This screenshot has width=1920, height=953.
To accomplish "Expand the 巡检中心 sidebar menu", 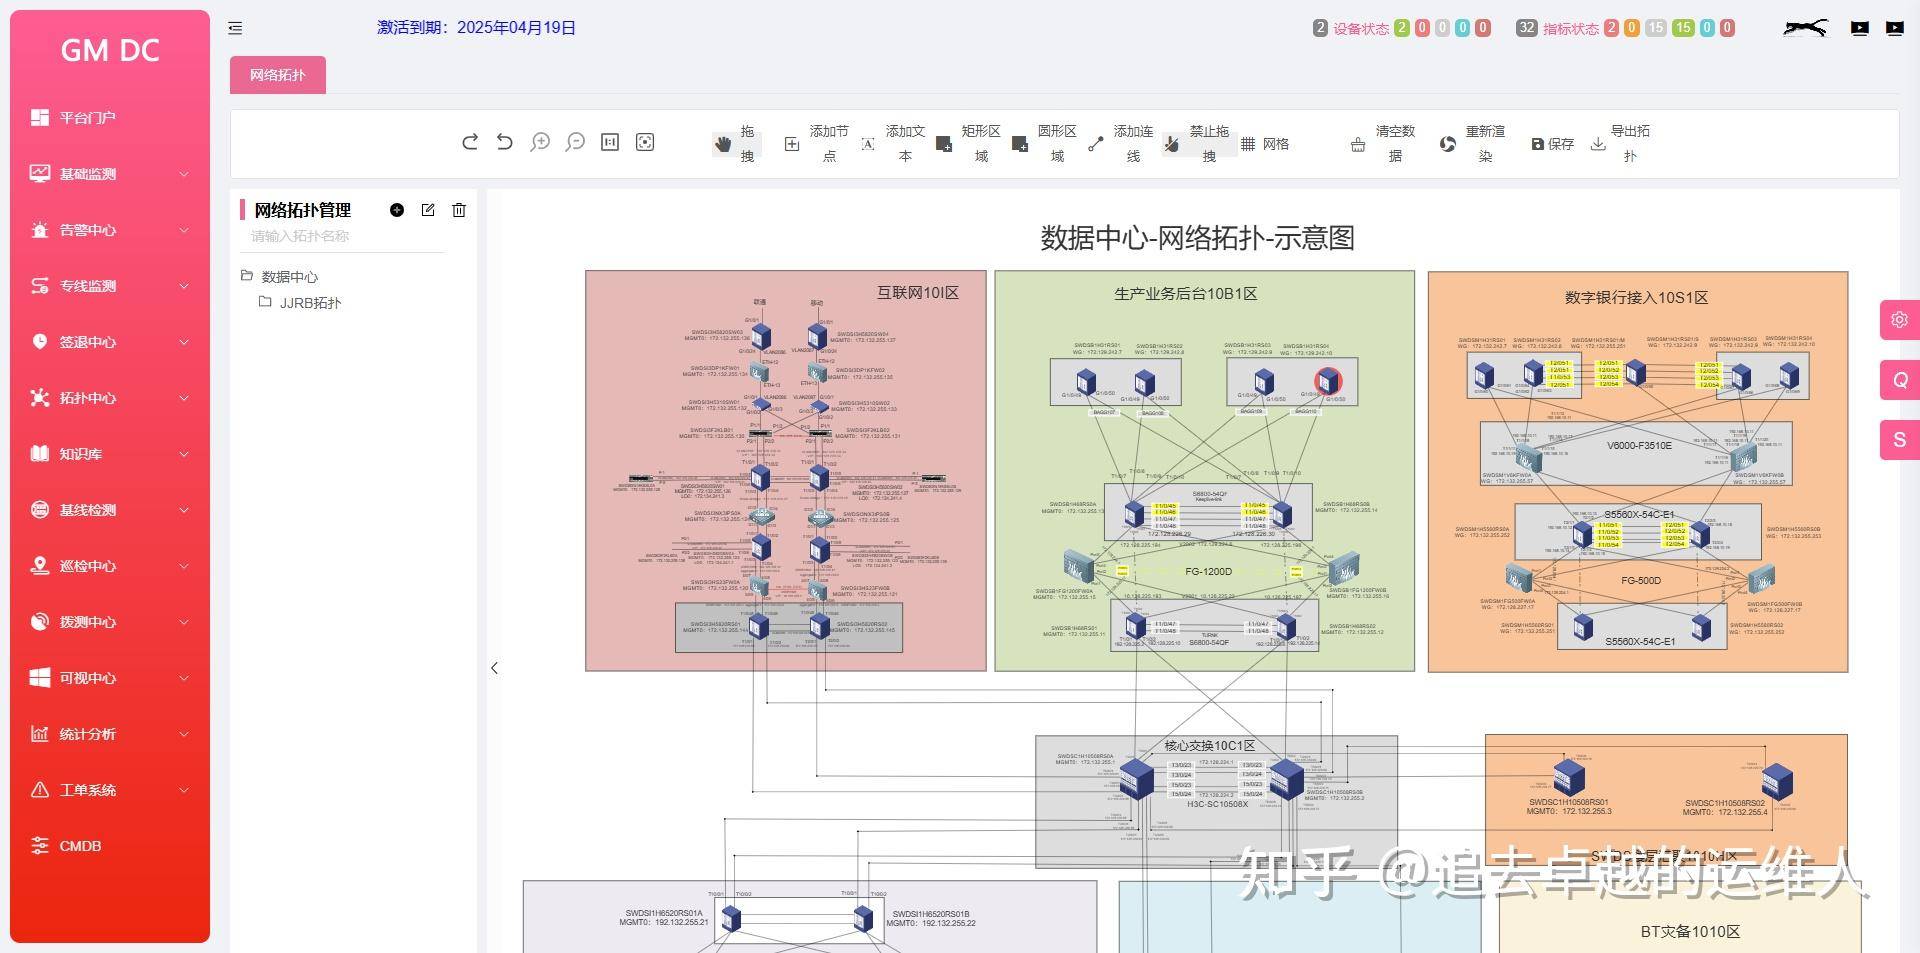I will 110,566.
